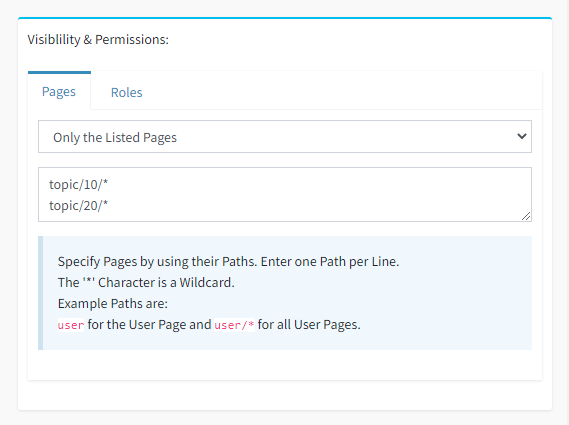Click the "The '*' Character is a Wildcard." text
Screen dimensions: 569x425
point(146,282)
